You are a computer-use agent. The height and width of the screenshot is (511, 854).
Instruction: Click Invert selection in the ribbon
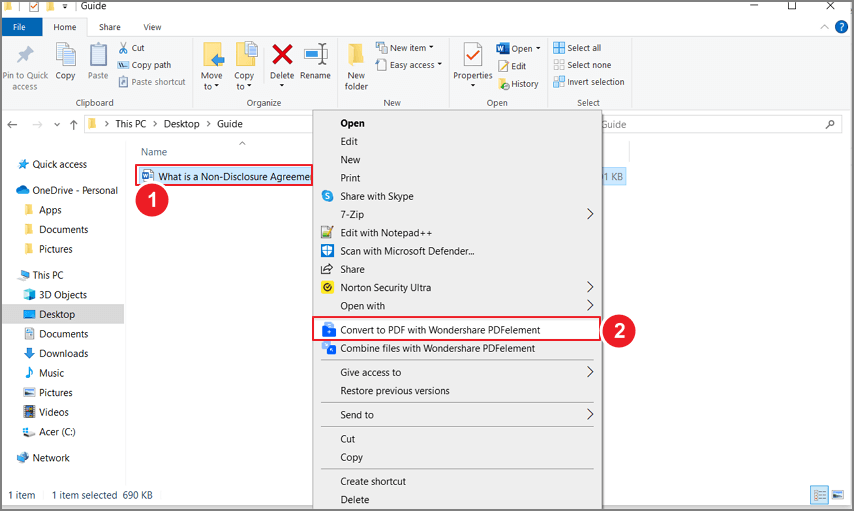[x=589, y=82]
